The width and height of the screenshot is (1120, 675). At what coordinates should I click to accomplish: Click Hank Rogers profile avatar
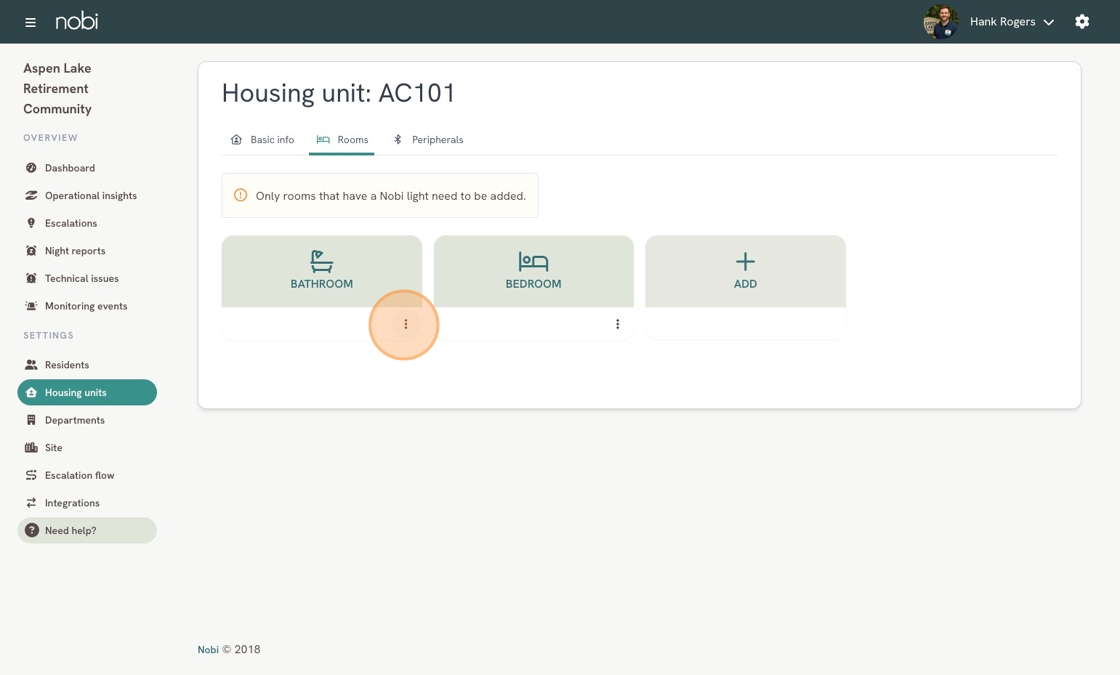tap(941, 21)
